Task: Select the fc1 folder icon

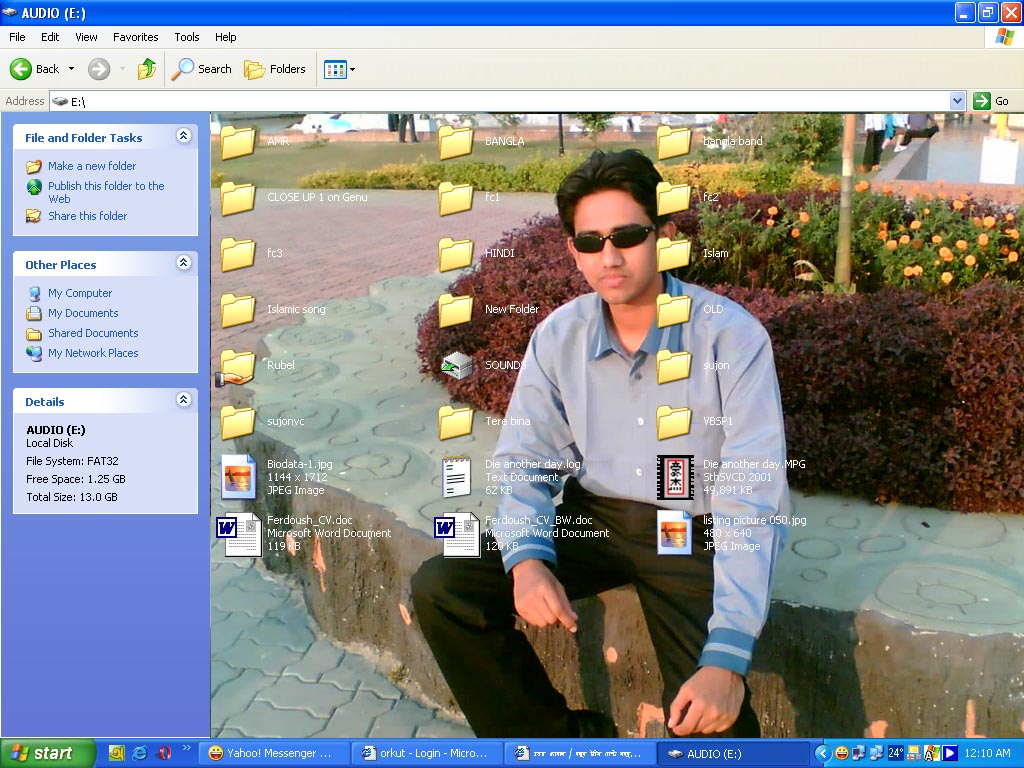Action: pyautogui.click(x=456, y=198)
